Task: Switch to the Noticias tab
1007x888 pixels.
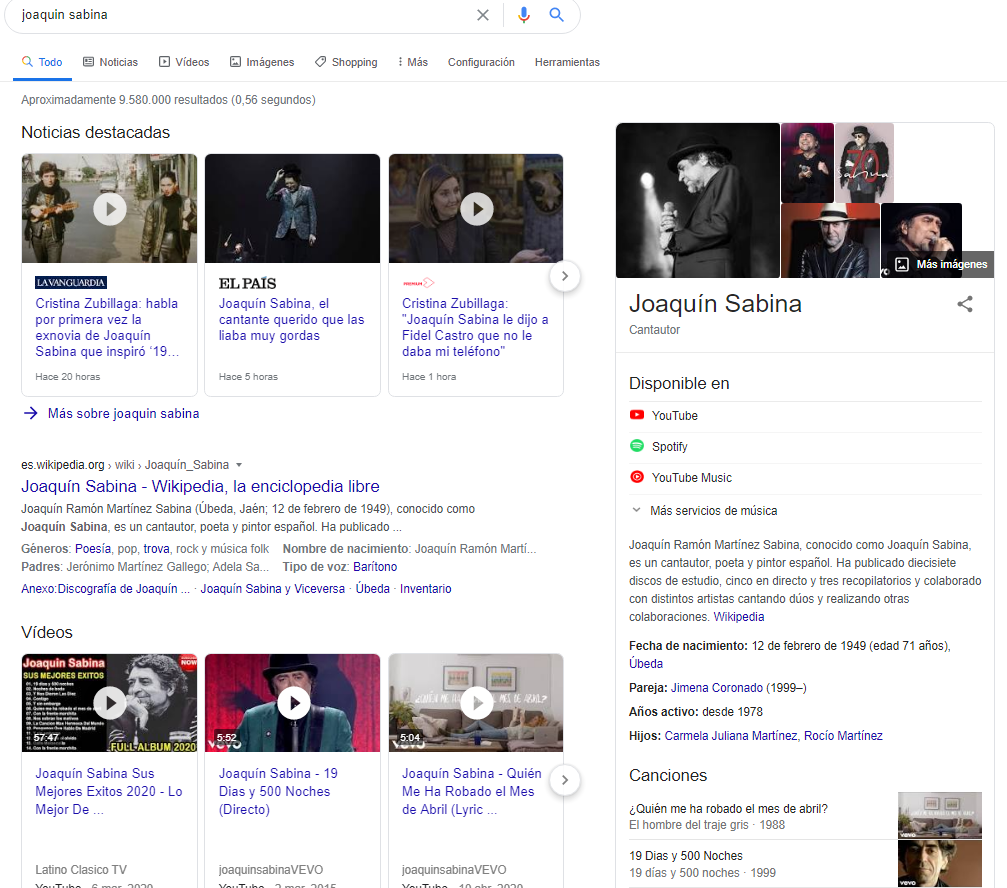Action: point(110,62)
